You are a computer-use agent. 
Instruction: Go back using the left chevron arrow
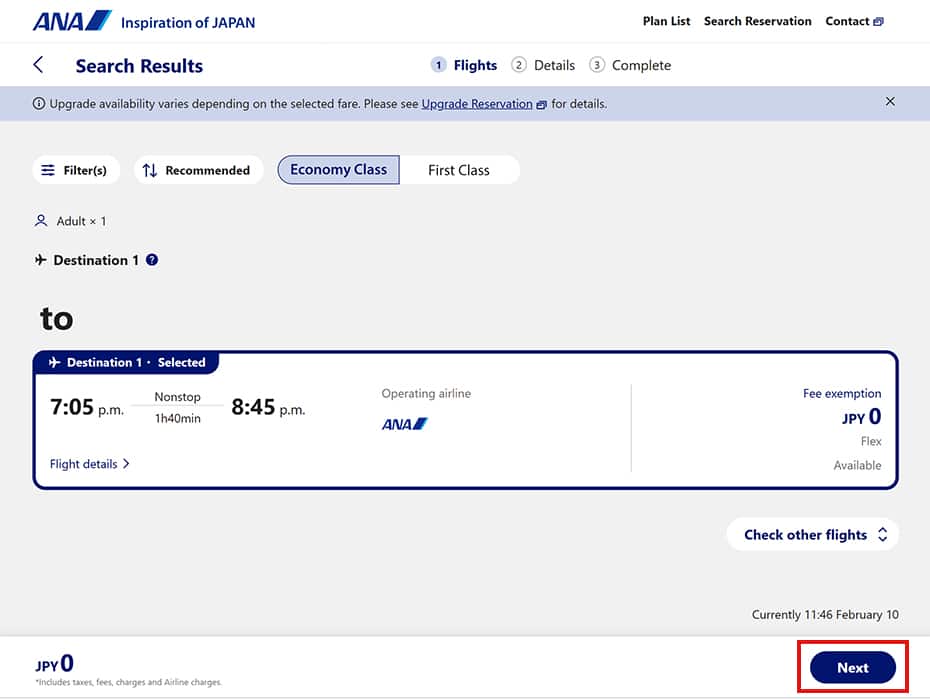tap(39, 65)
